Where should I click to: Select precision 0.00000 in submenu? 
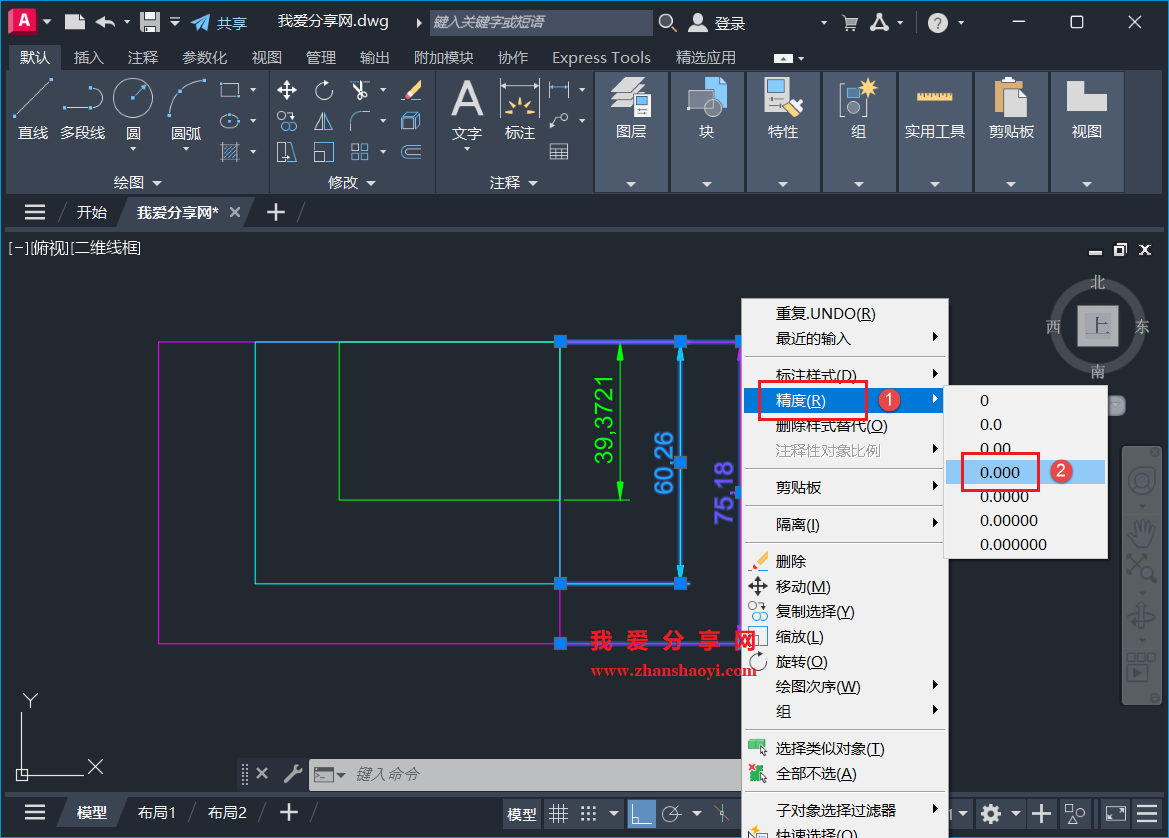(x=1025, y=520)
